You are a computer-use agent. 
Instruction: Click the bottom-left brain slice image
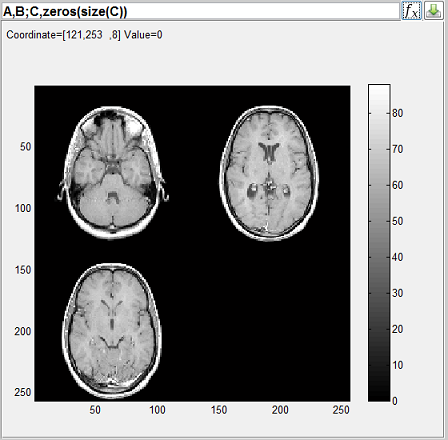point(112,331)
